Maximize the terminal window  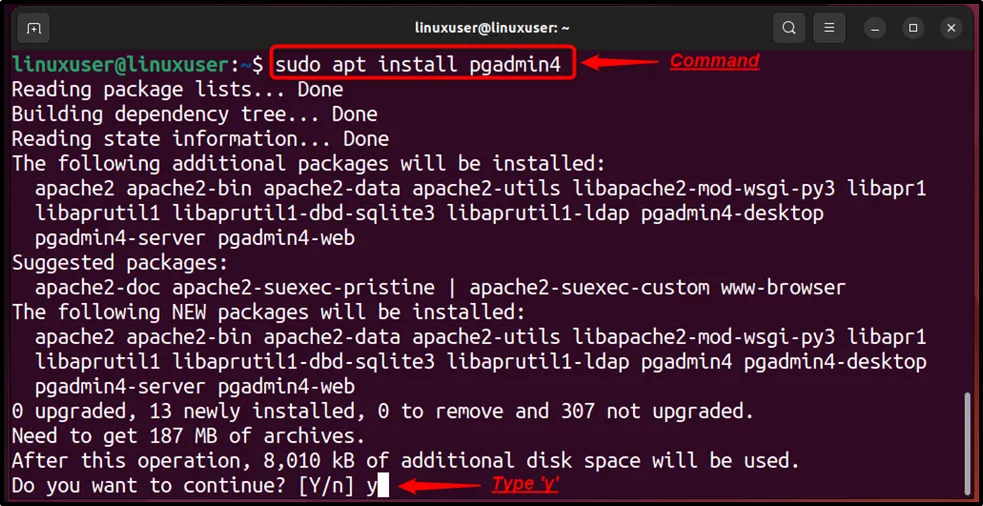tap(913, 28)
